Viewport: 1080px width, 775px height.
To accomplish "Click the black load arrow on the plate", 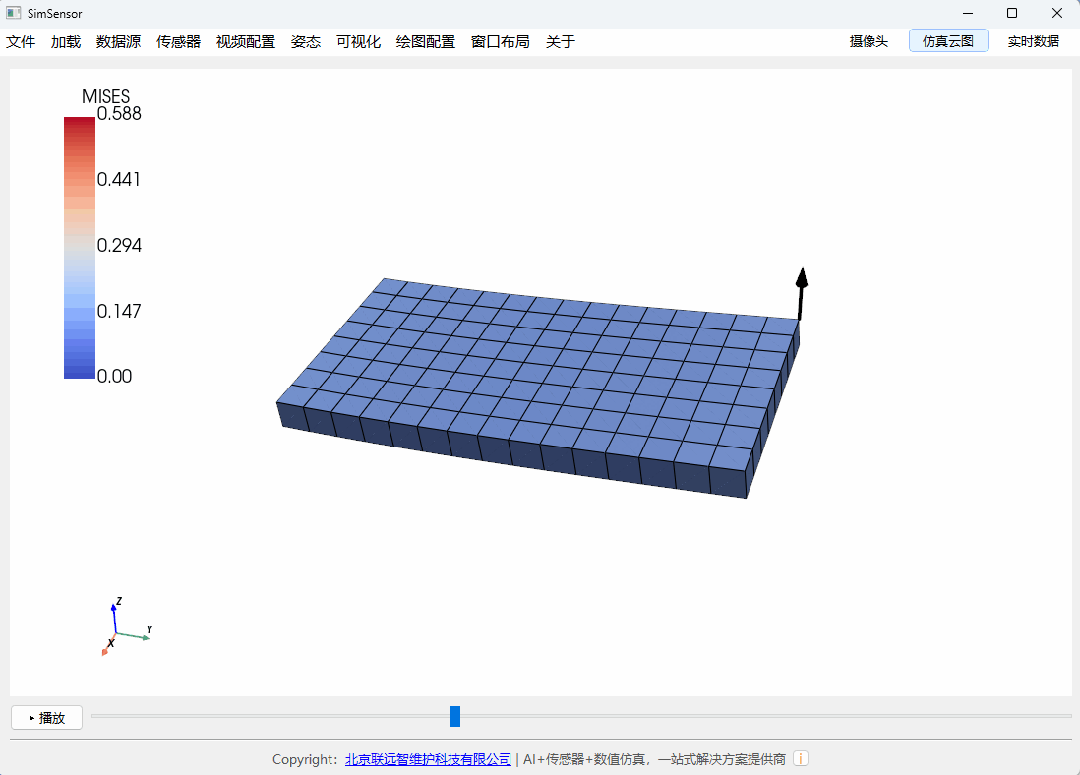I will pyautogui.click(x=801, y=293).
